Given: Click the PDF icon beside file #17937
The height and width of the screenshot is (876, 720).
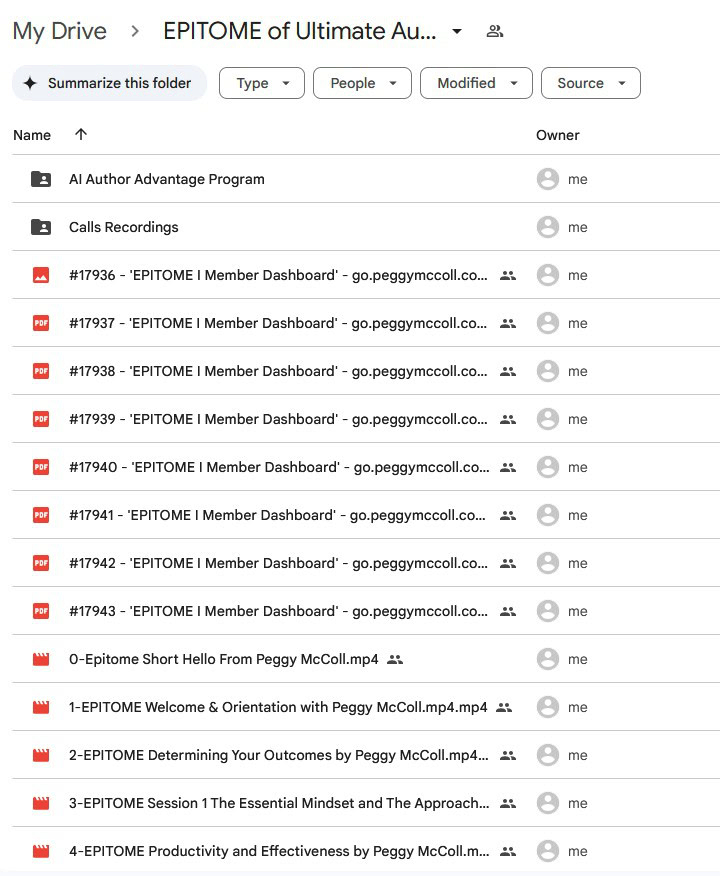Looking at the screenshot, I should click(x=41, y=323).
